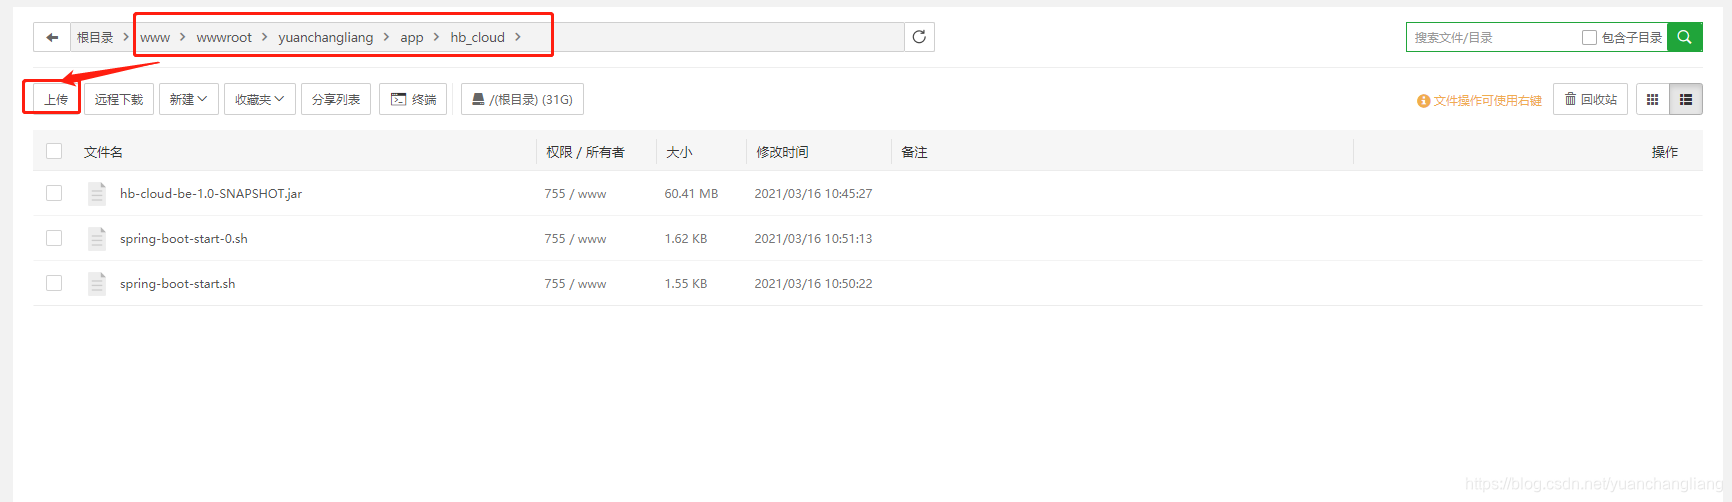
Task: Click the 远程下载 button
Action: [x=119, y=99]
